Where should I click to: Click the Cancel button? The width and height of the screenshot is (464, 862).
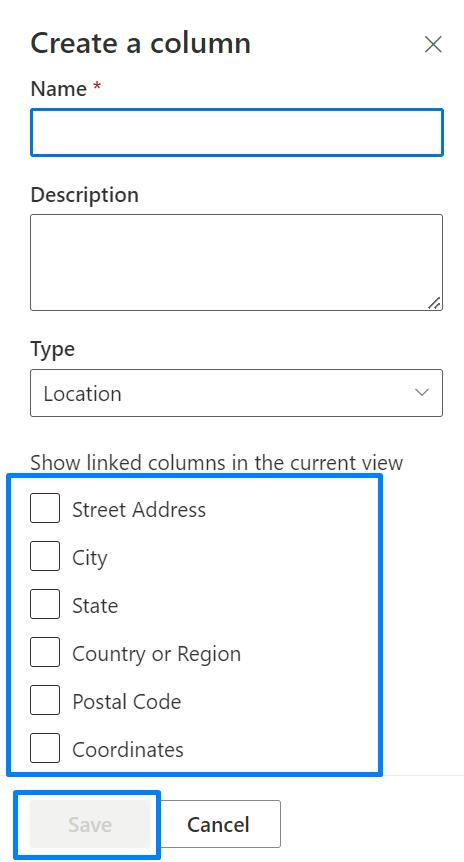coord(218,824)
